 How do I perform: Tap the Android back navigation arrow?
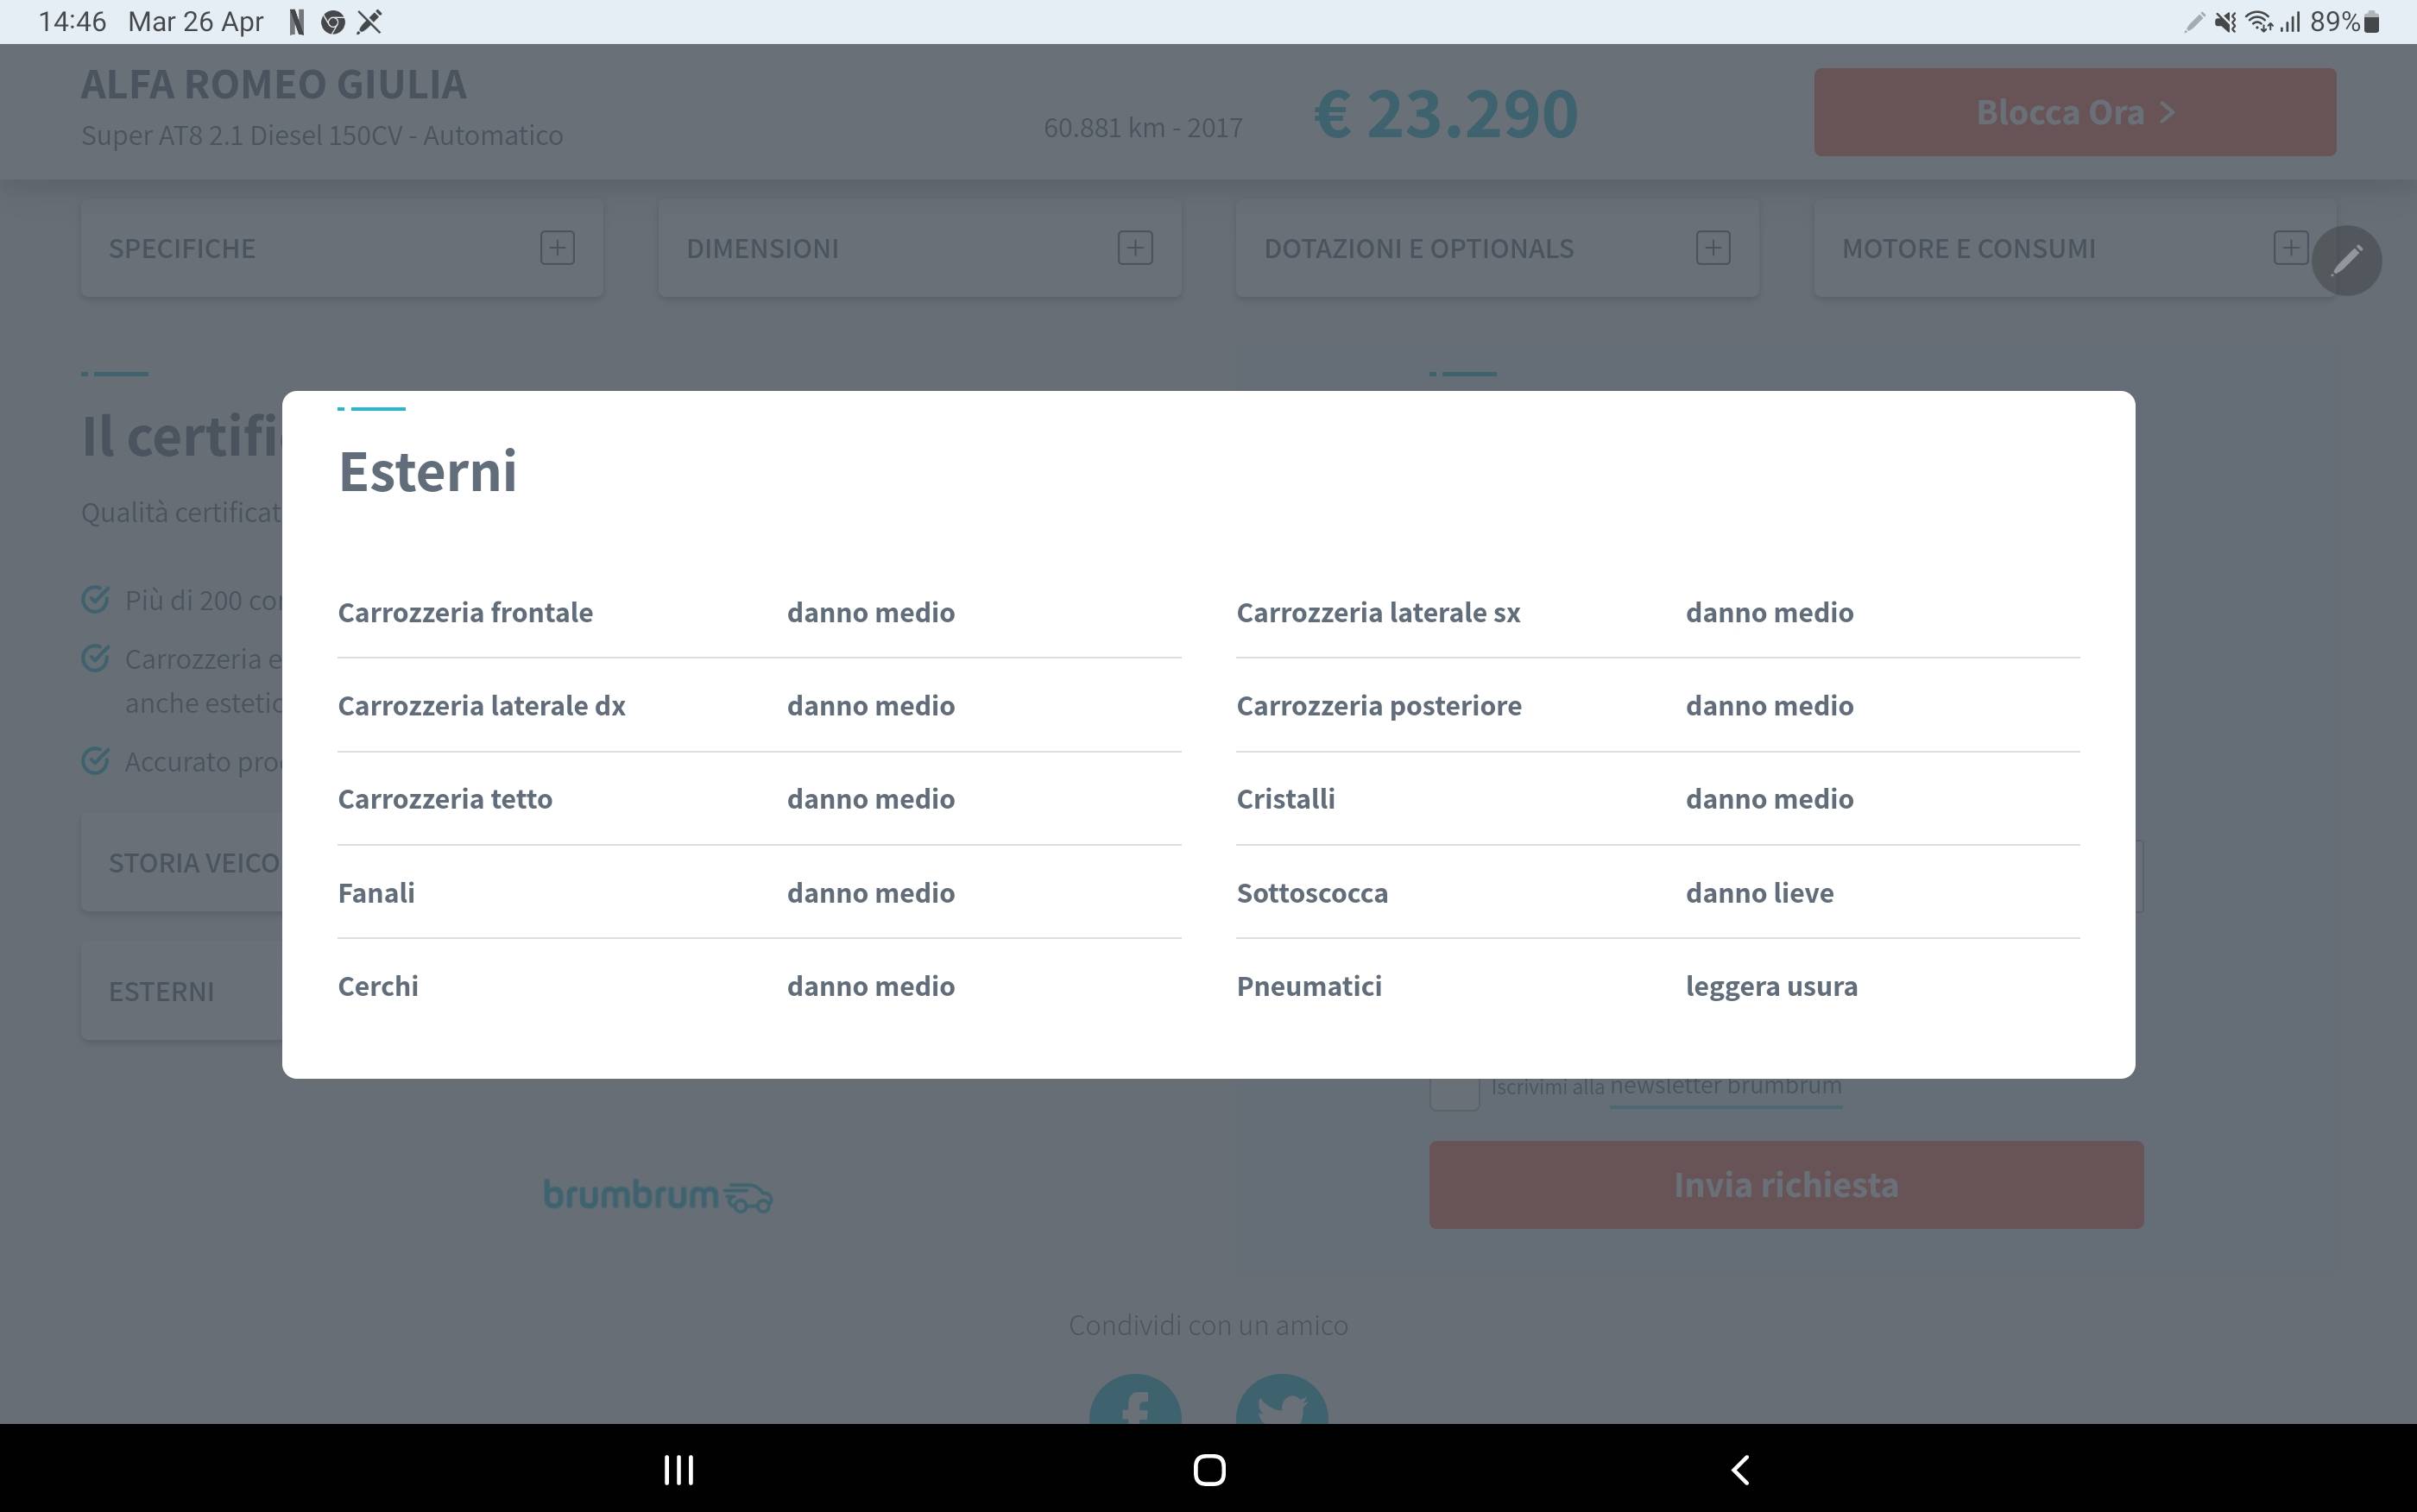tap(1740, 1469)
